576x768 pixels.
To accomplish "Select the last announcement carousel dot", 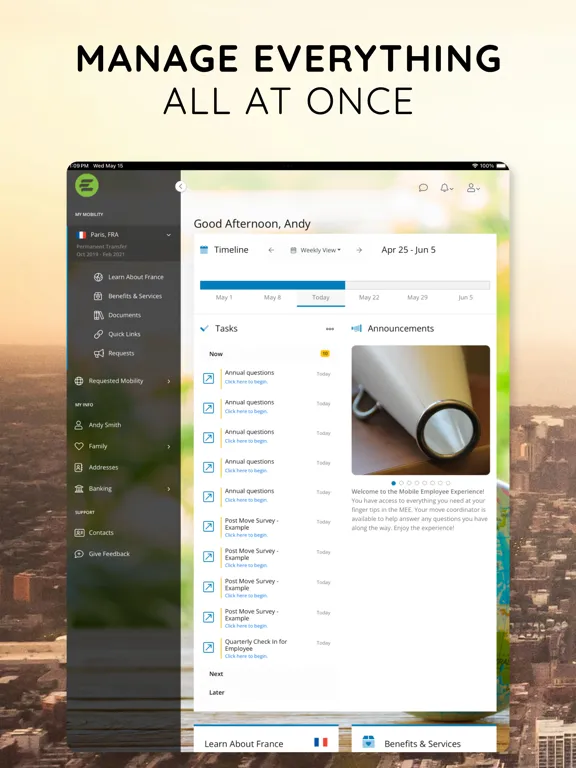I will click(x=448, y=483).
